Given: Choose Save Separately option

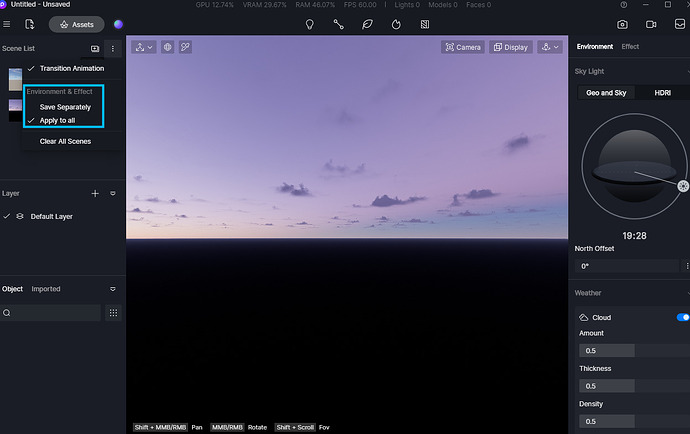Looking at the screenshot, I should tap(65, 107).
